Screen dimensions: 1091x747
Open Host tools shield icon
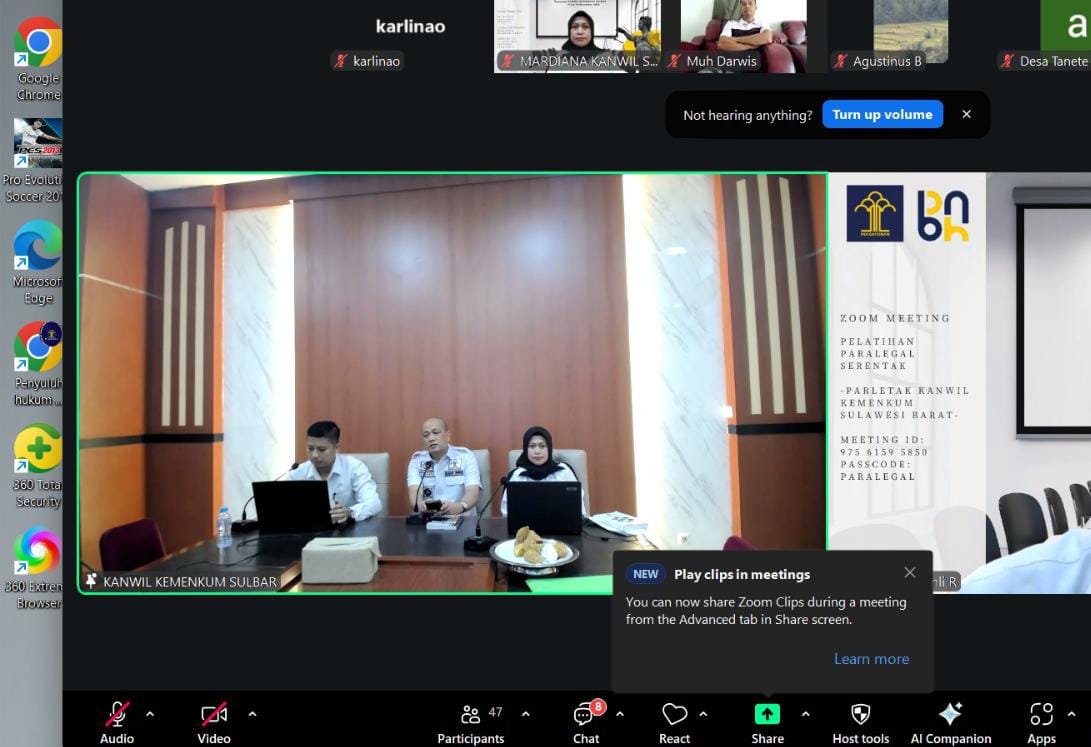[860, 714]
